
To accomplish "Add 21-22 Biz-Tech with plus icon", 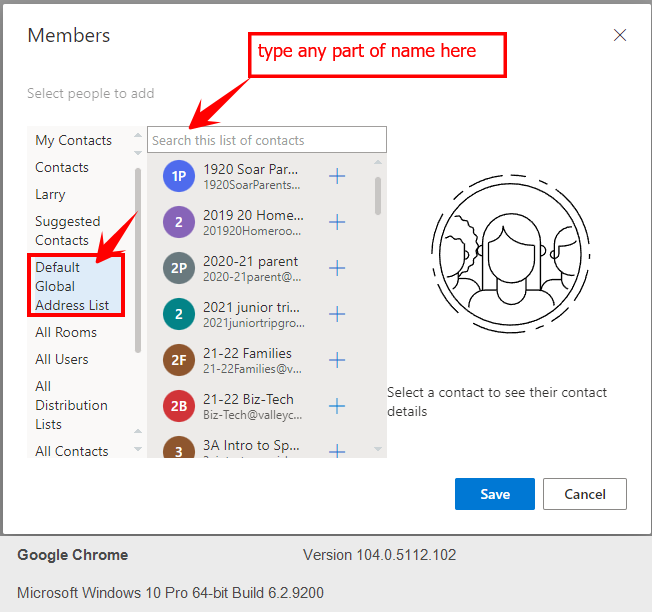I will click(337, 406).
